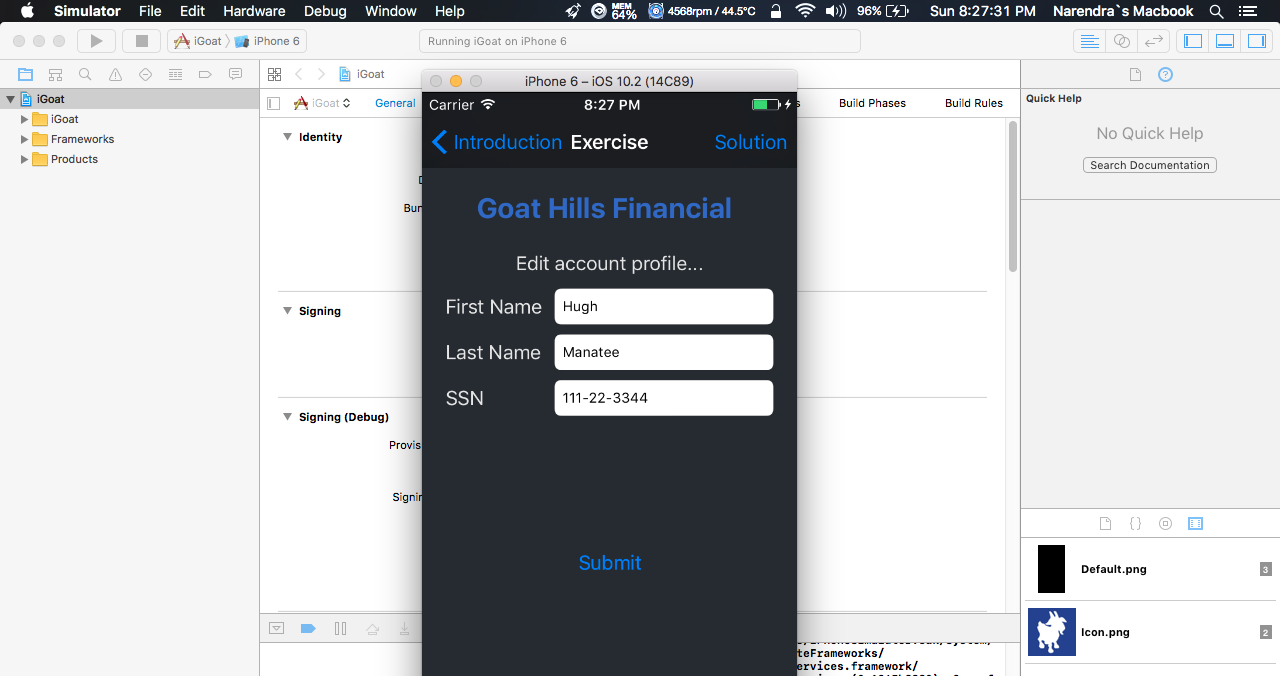Screen dimensions: 1280x676
Task: Show the Version editor
Action: pyautogui.click(x=1154, y=41)
